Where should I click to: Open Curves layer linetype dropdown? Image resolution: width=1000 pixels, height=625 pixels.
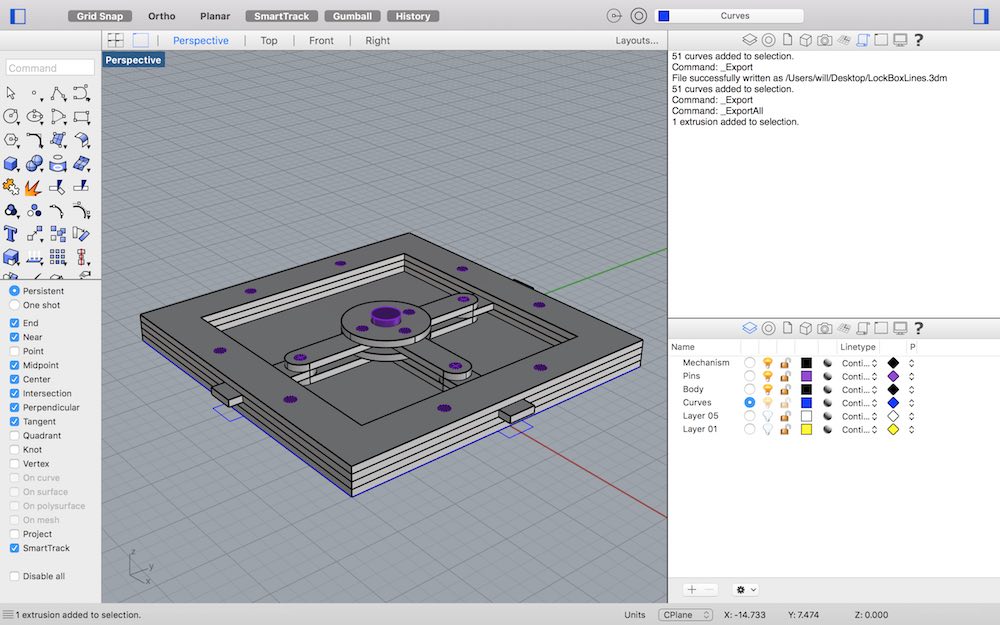click(859, 403)
